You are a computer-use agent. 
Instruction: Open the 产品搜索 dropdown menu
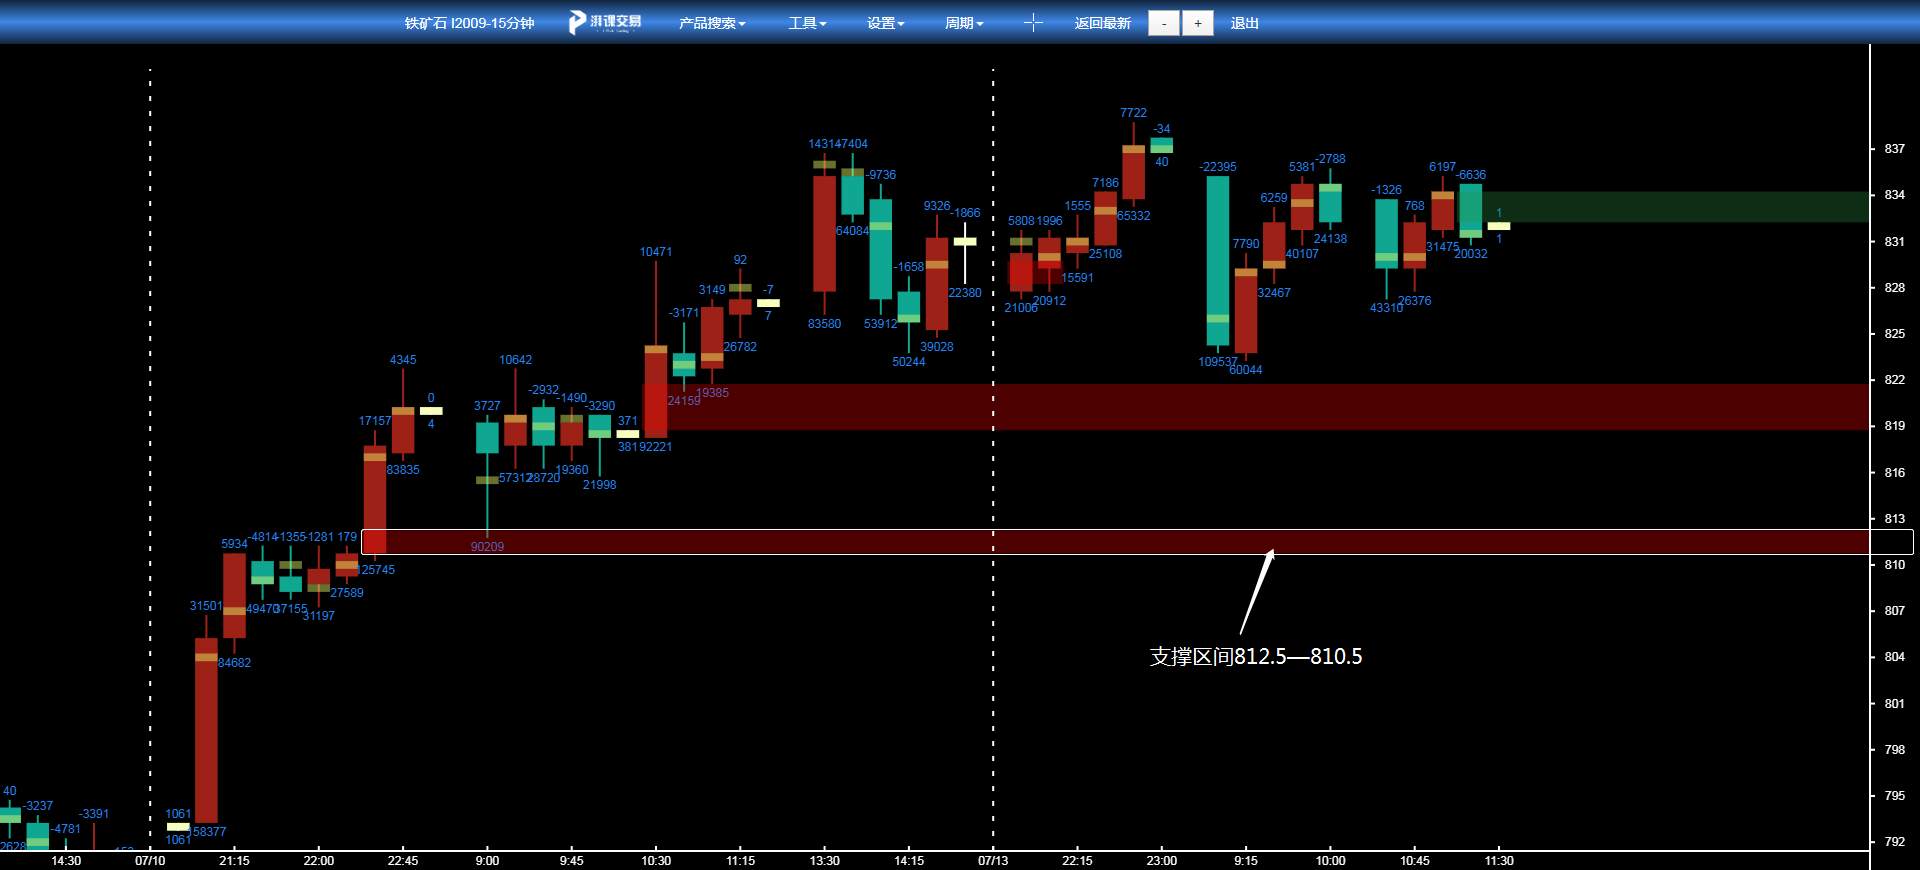coord(712,23)
